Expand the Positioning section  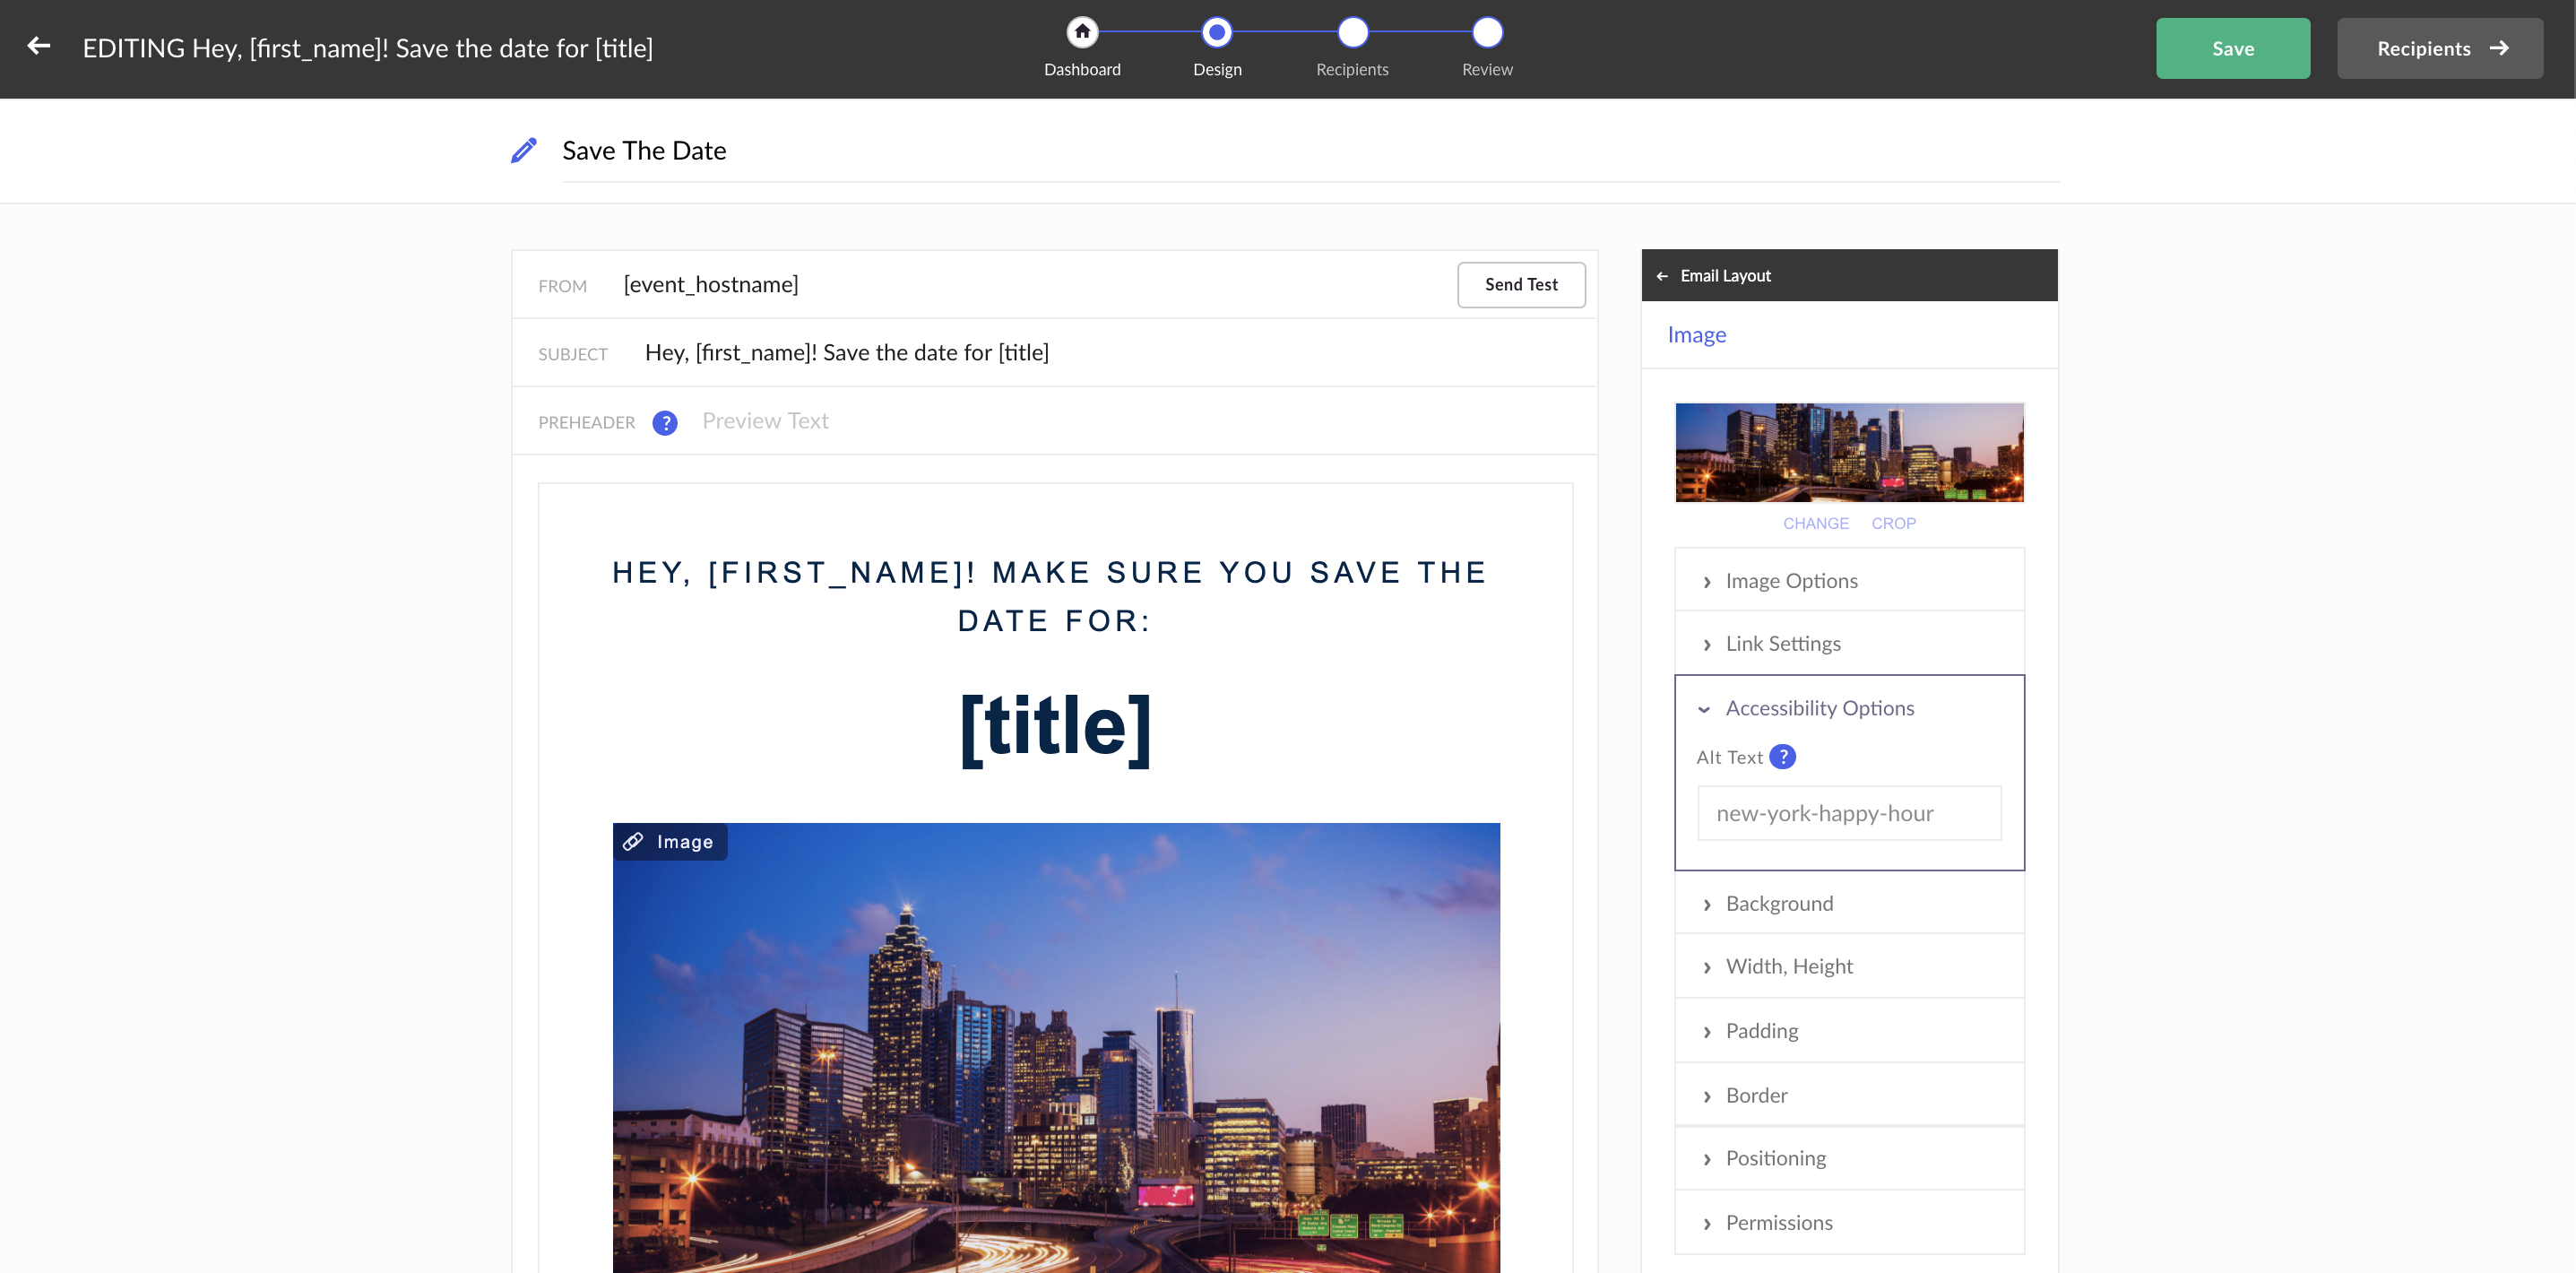[1849, 1159]
